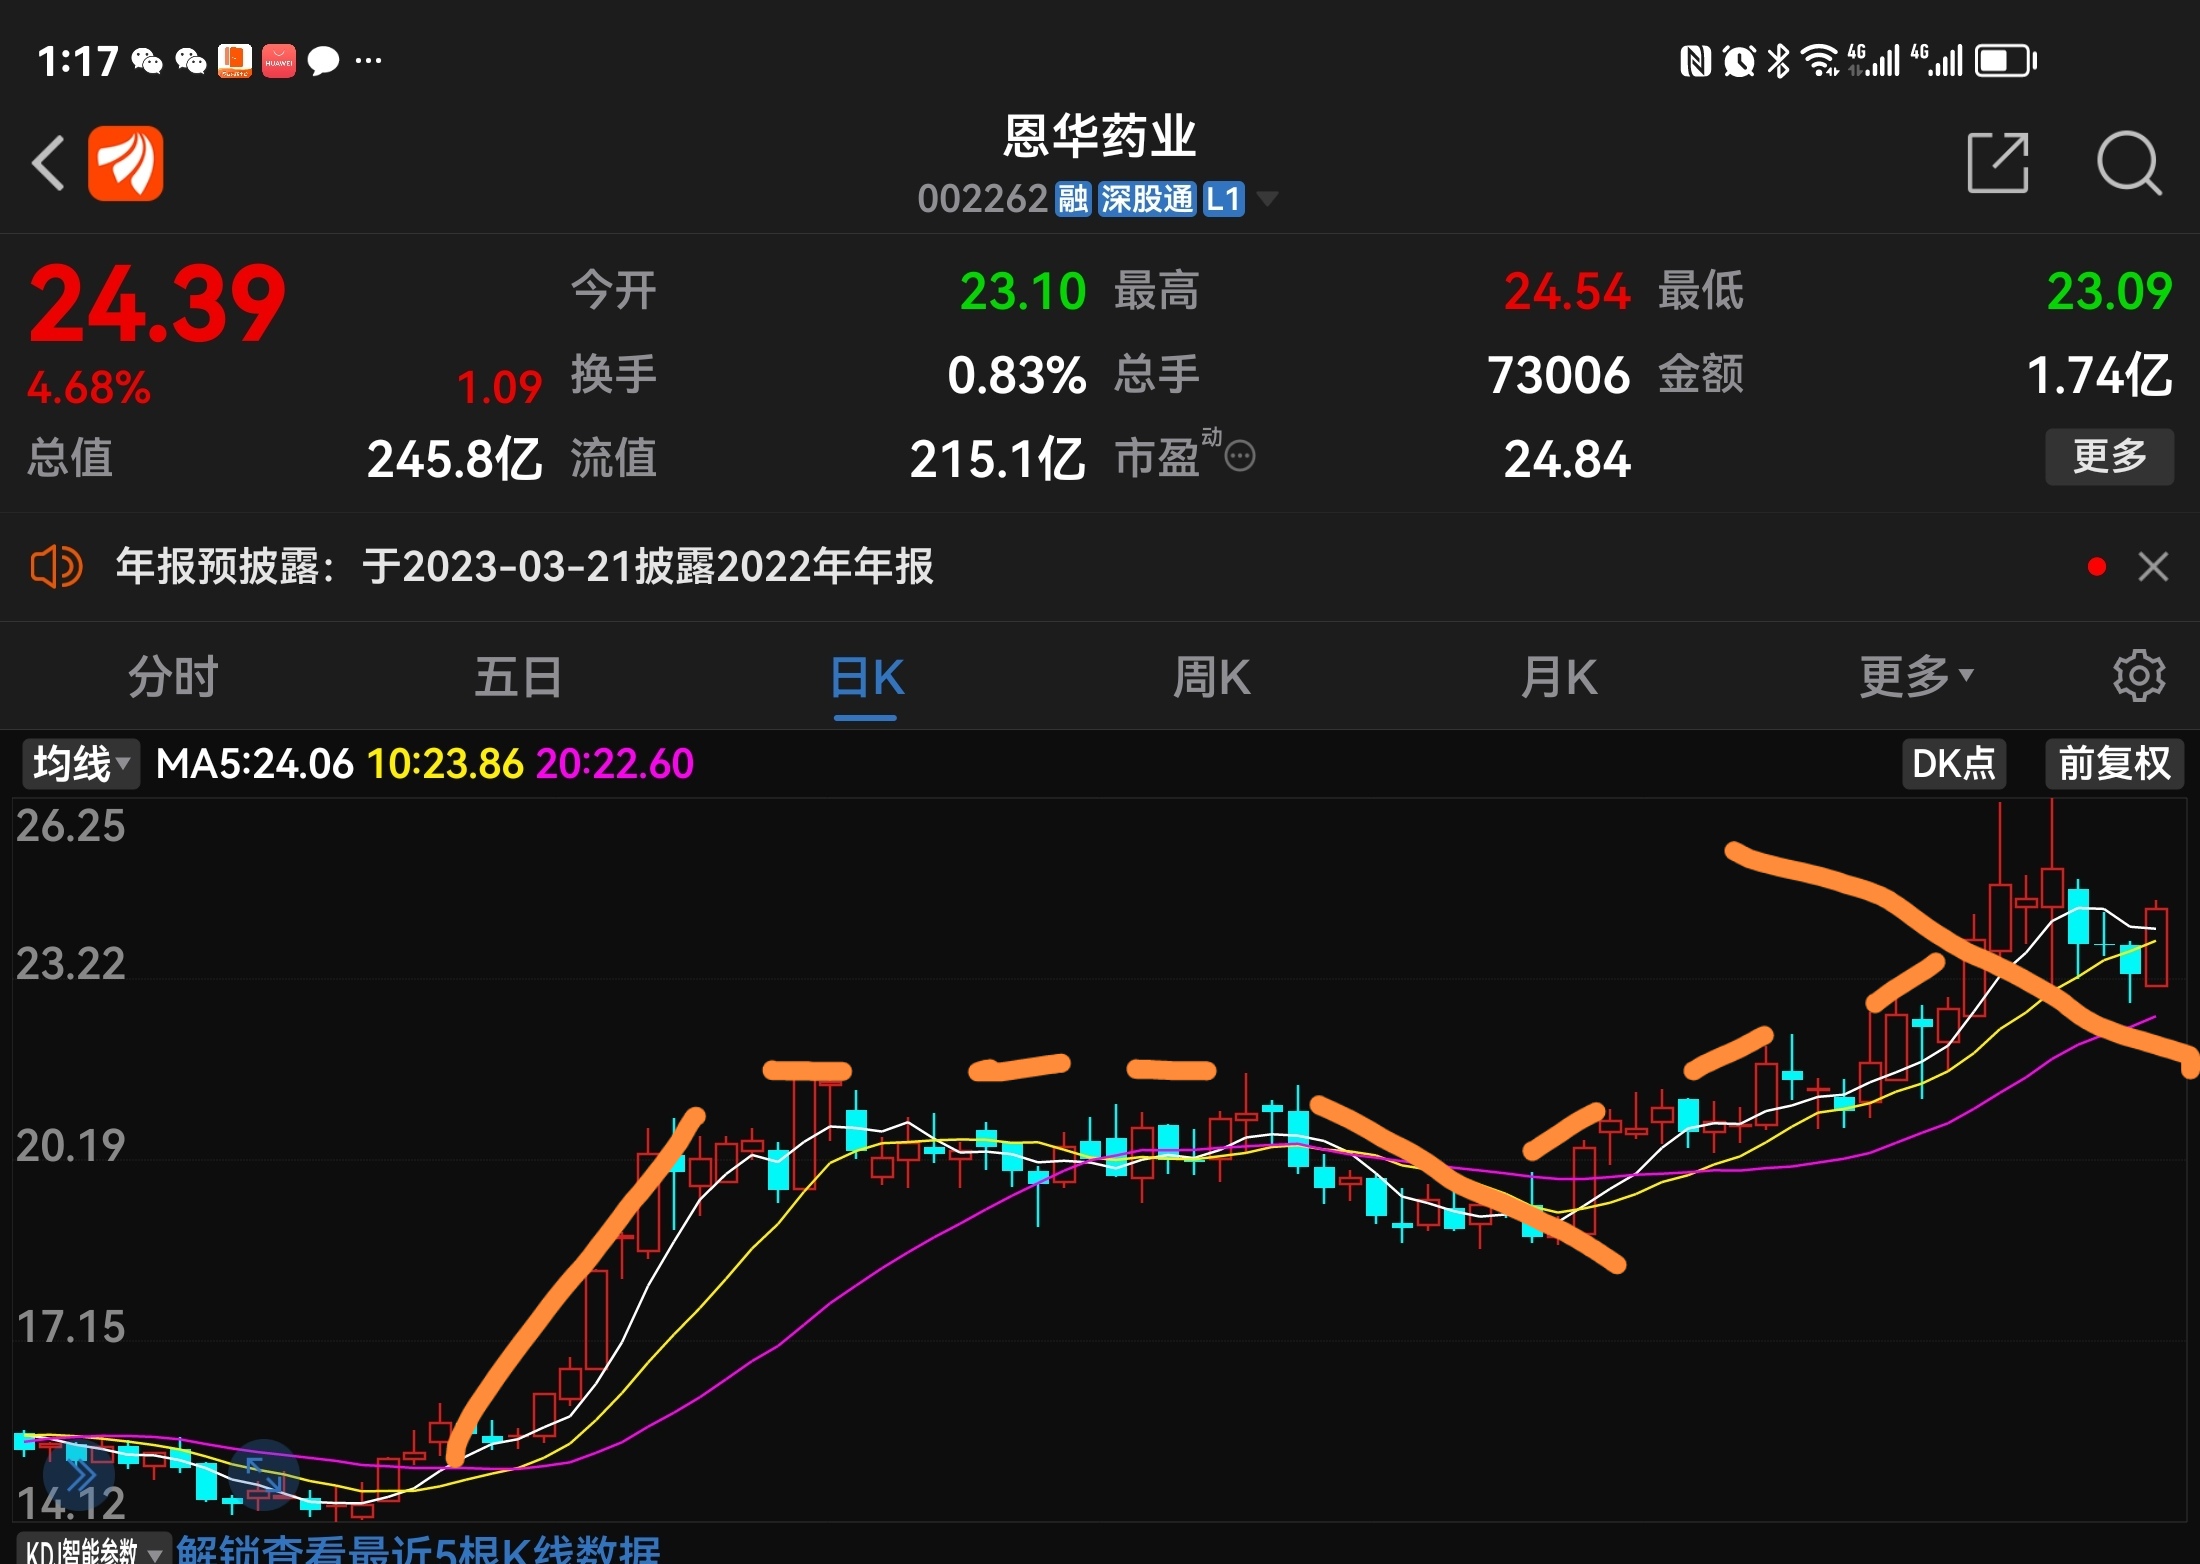Open chart settings gear icon
2200x1564 pixels.
[x=2139, y=676]
